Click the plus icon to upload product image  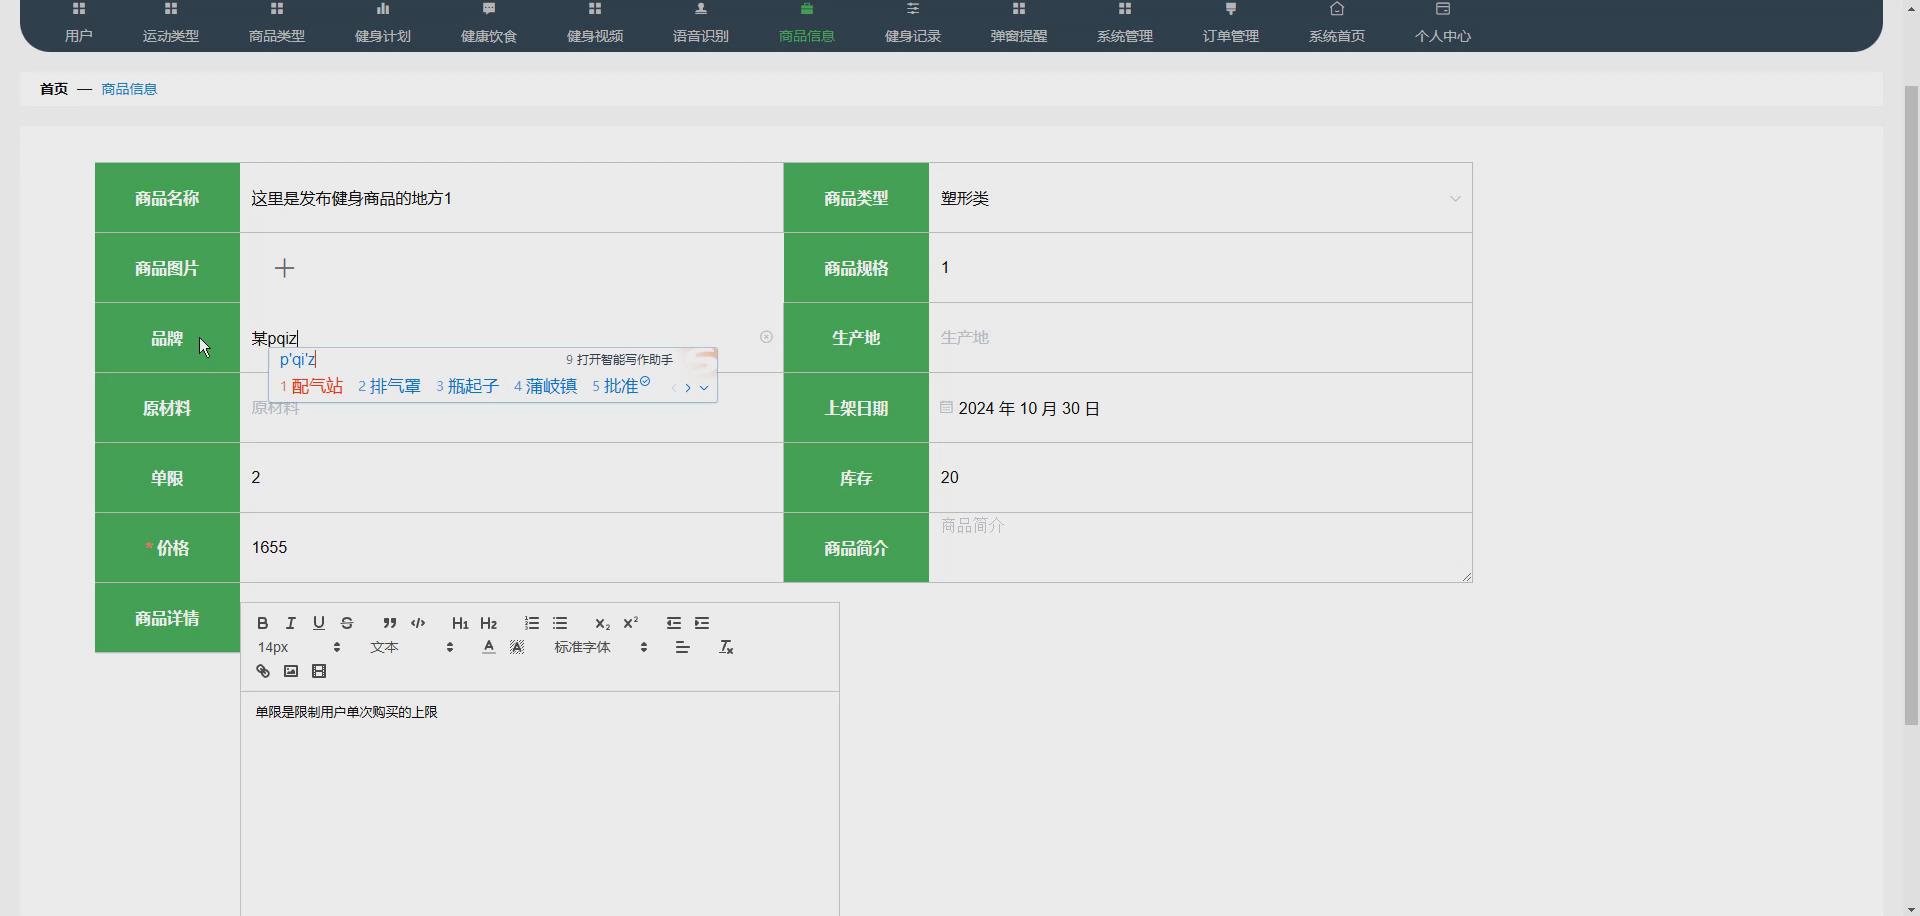284,268
